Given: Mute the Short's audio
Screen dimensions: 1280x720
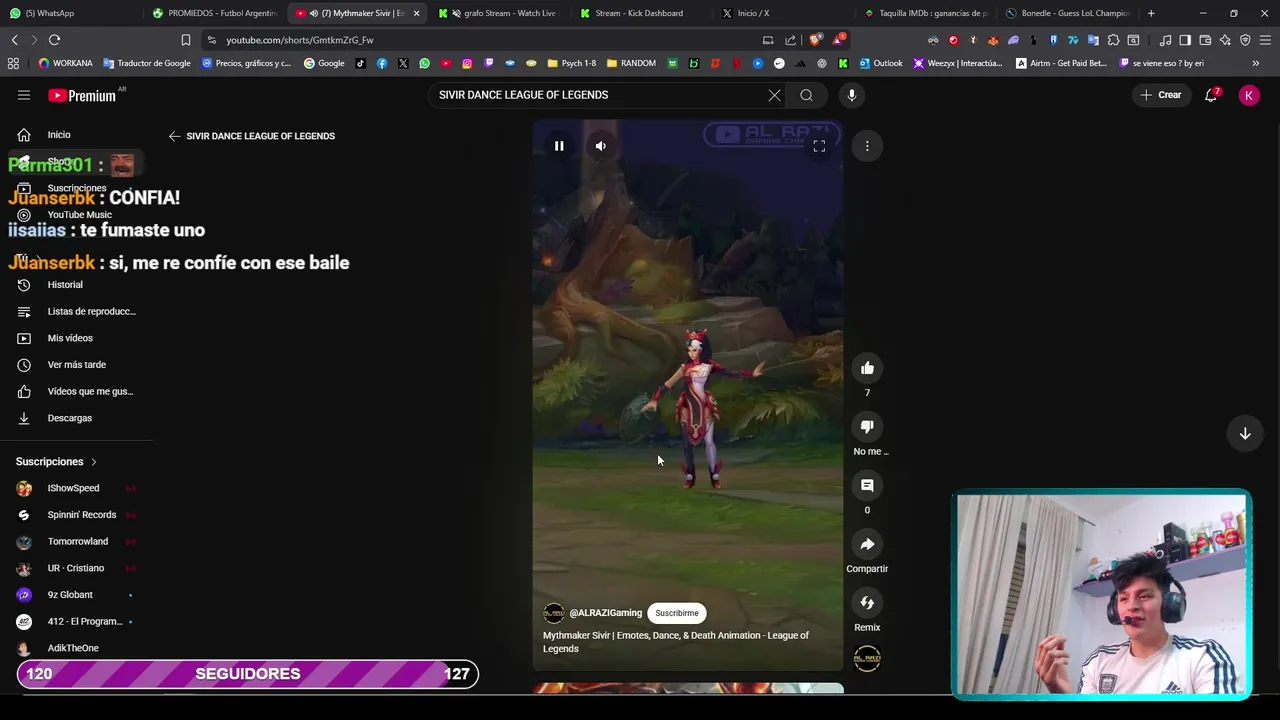Looking at the screenshot, I should click(x=600, y=146).
